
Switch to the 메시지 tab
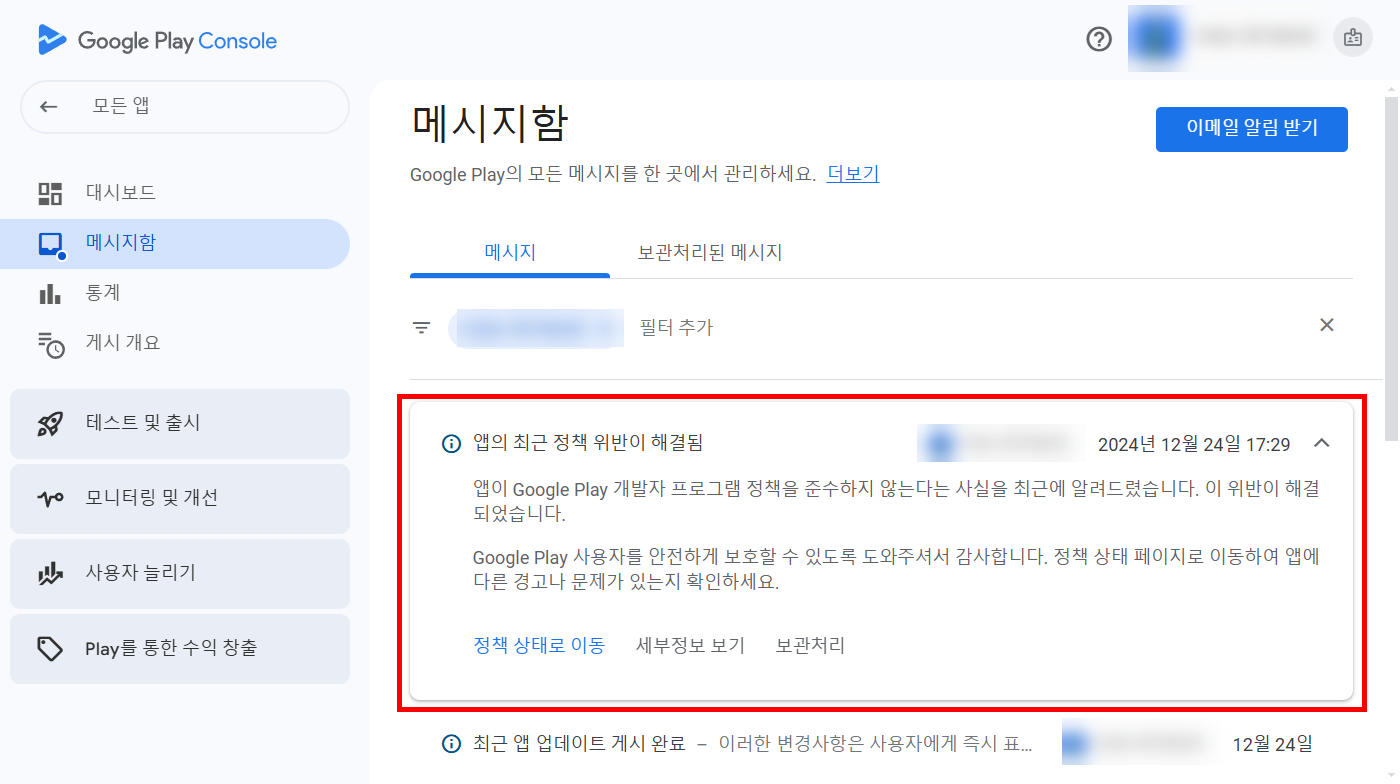[510, 253]
